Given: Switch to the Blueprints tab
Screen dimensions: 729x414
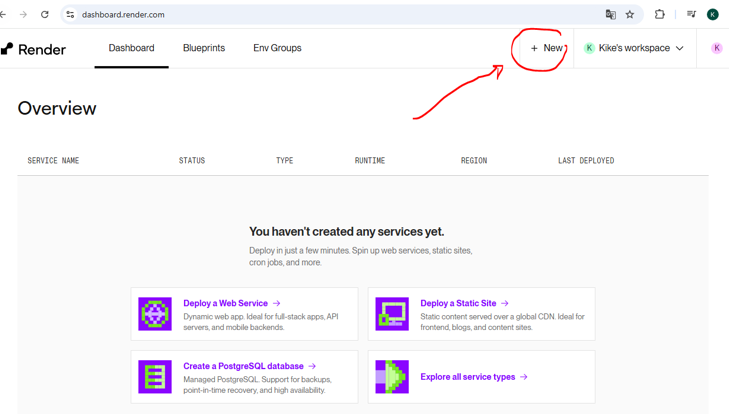Looking at the screenshot, I should click(204, 48).
